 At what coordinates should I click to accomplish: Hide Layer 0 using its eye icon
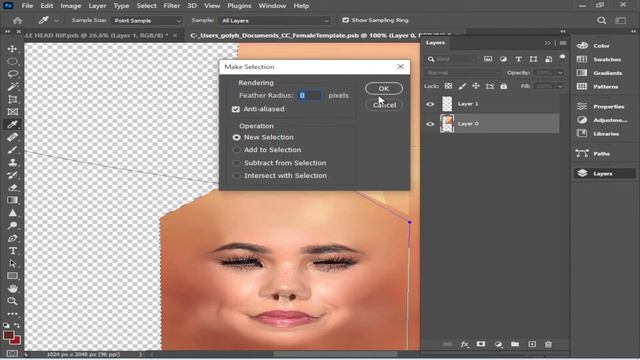click(430, 124)
